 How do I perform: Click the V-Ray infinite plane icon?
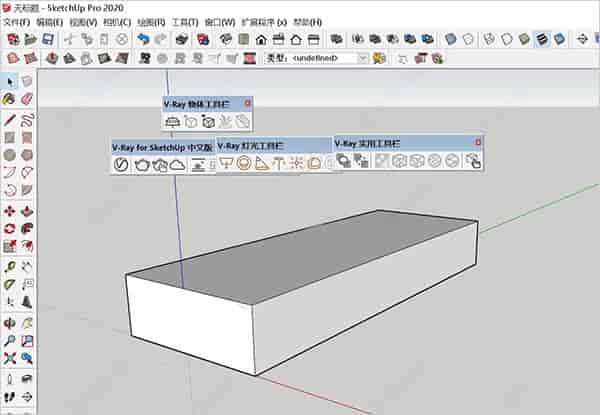(172, 121)
